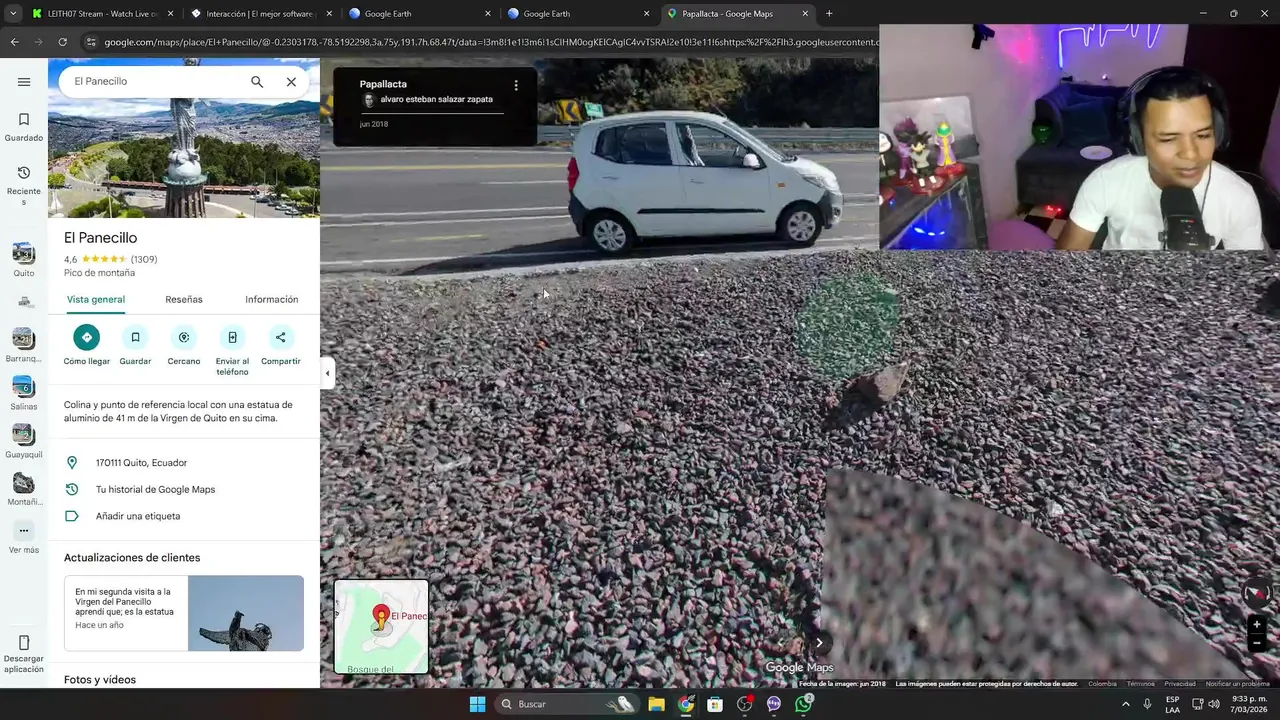Open the tab search dropdown
The width and height of the screenshot is (1280, 720).
coord(13,14)
